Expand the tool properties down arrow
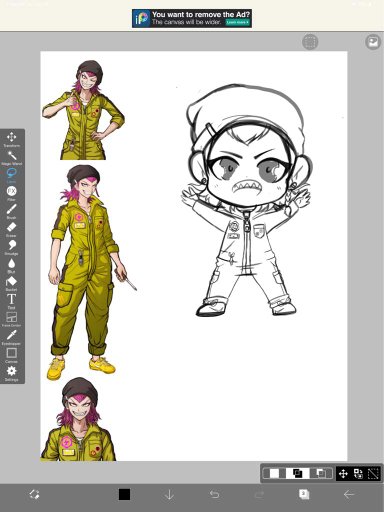Image resolution: width=384 pixels, height=512 pixels. (169, 494)
